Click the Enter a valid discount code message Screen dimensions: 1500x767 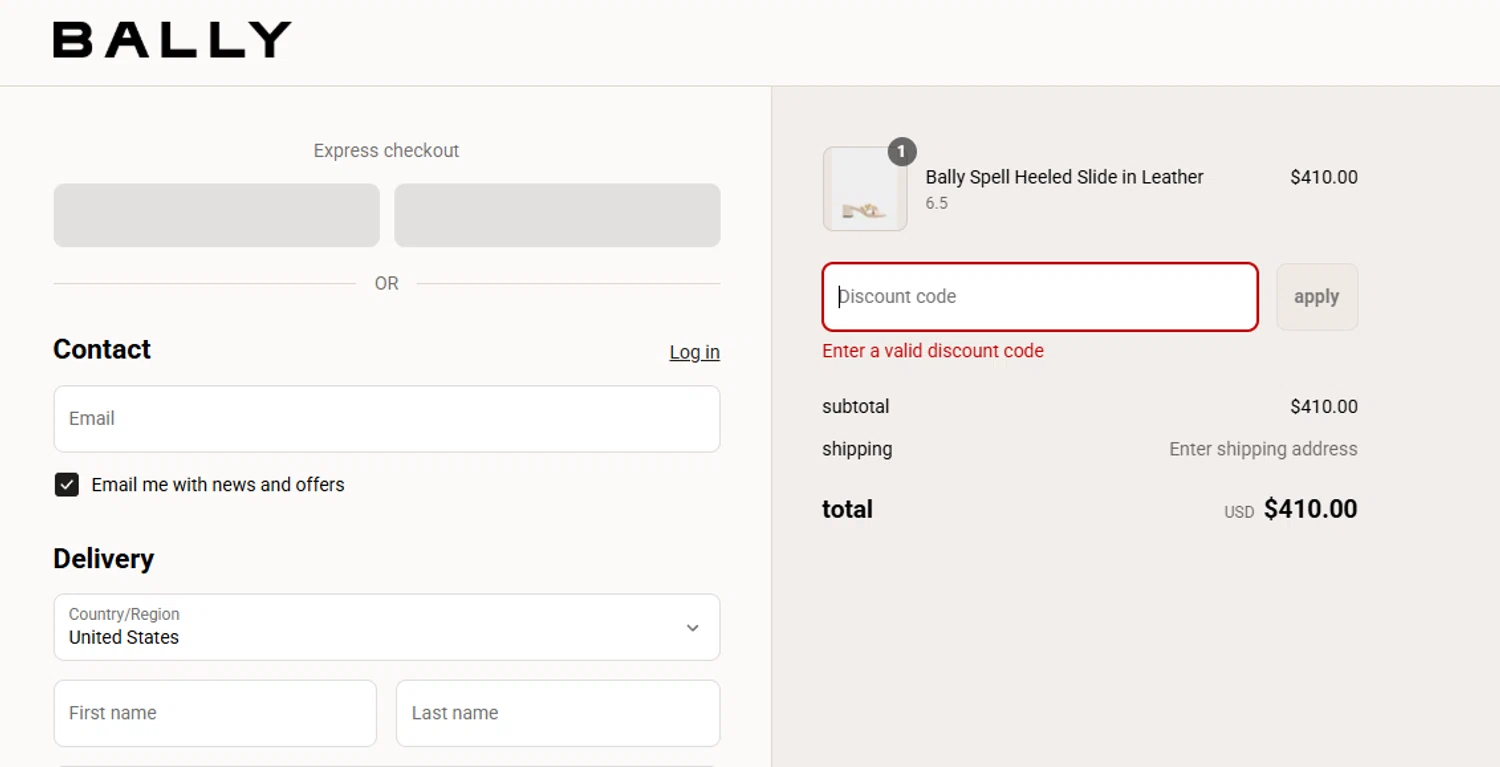click(933, 351)
